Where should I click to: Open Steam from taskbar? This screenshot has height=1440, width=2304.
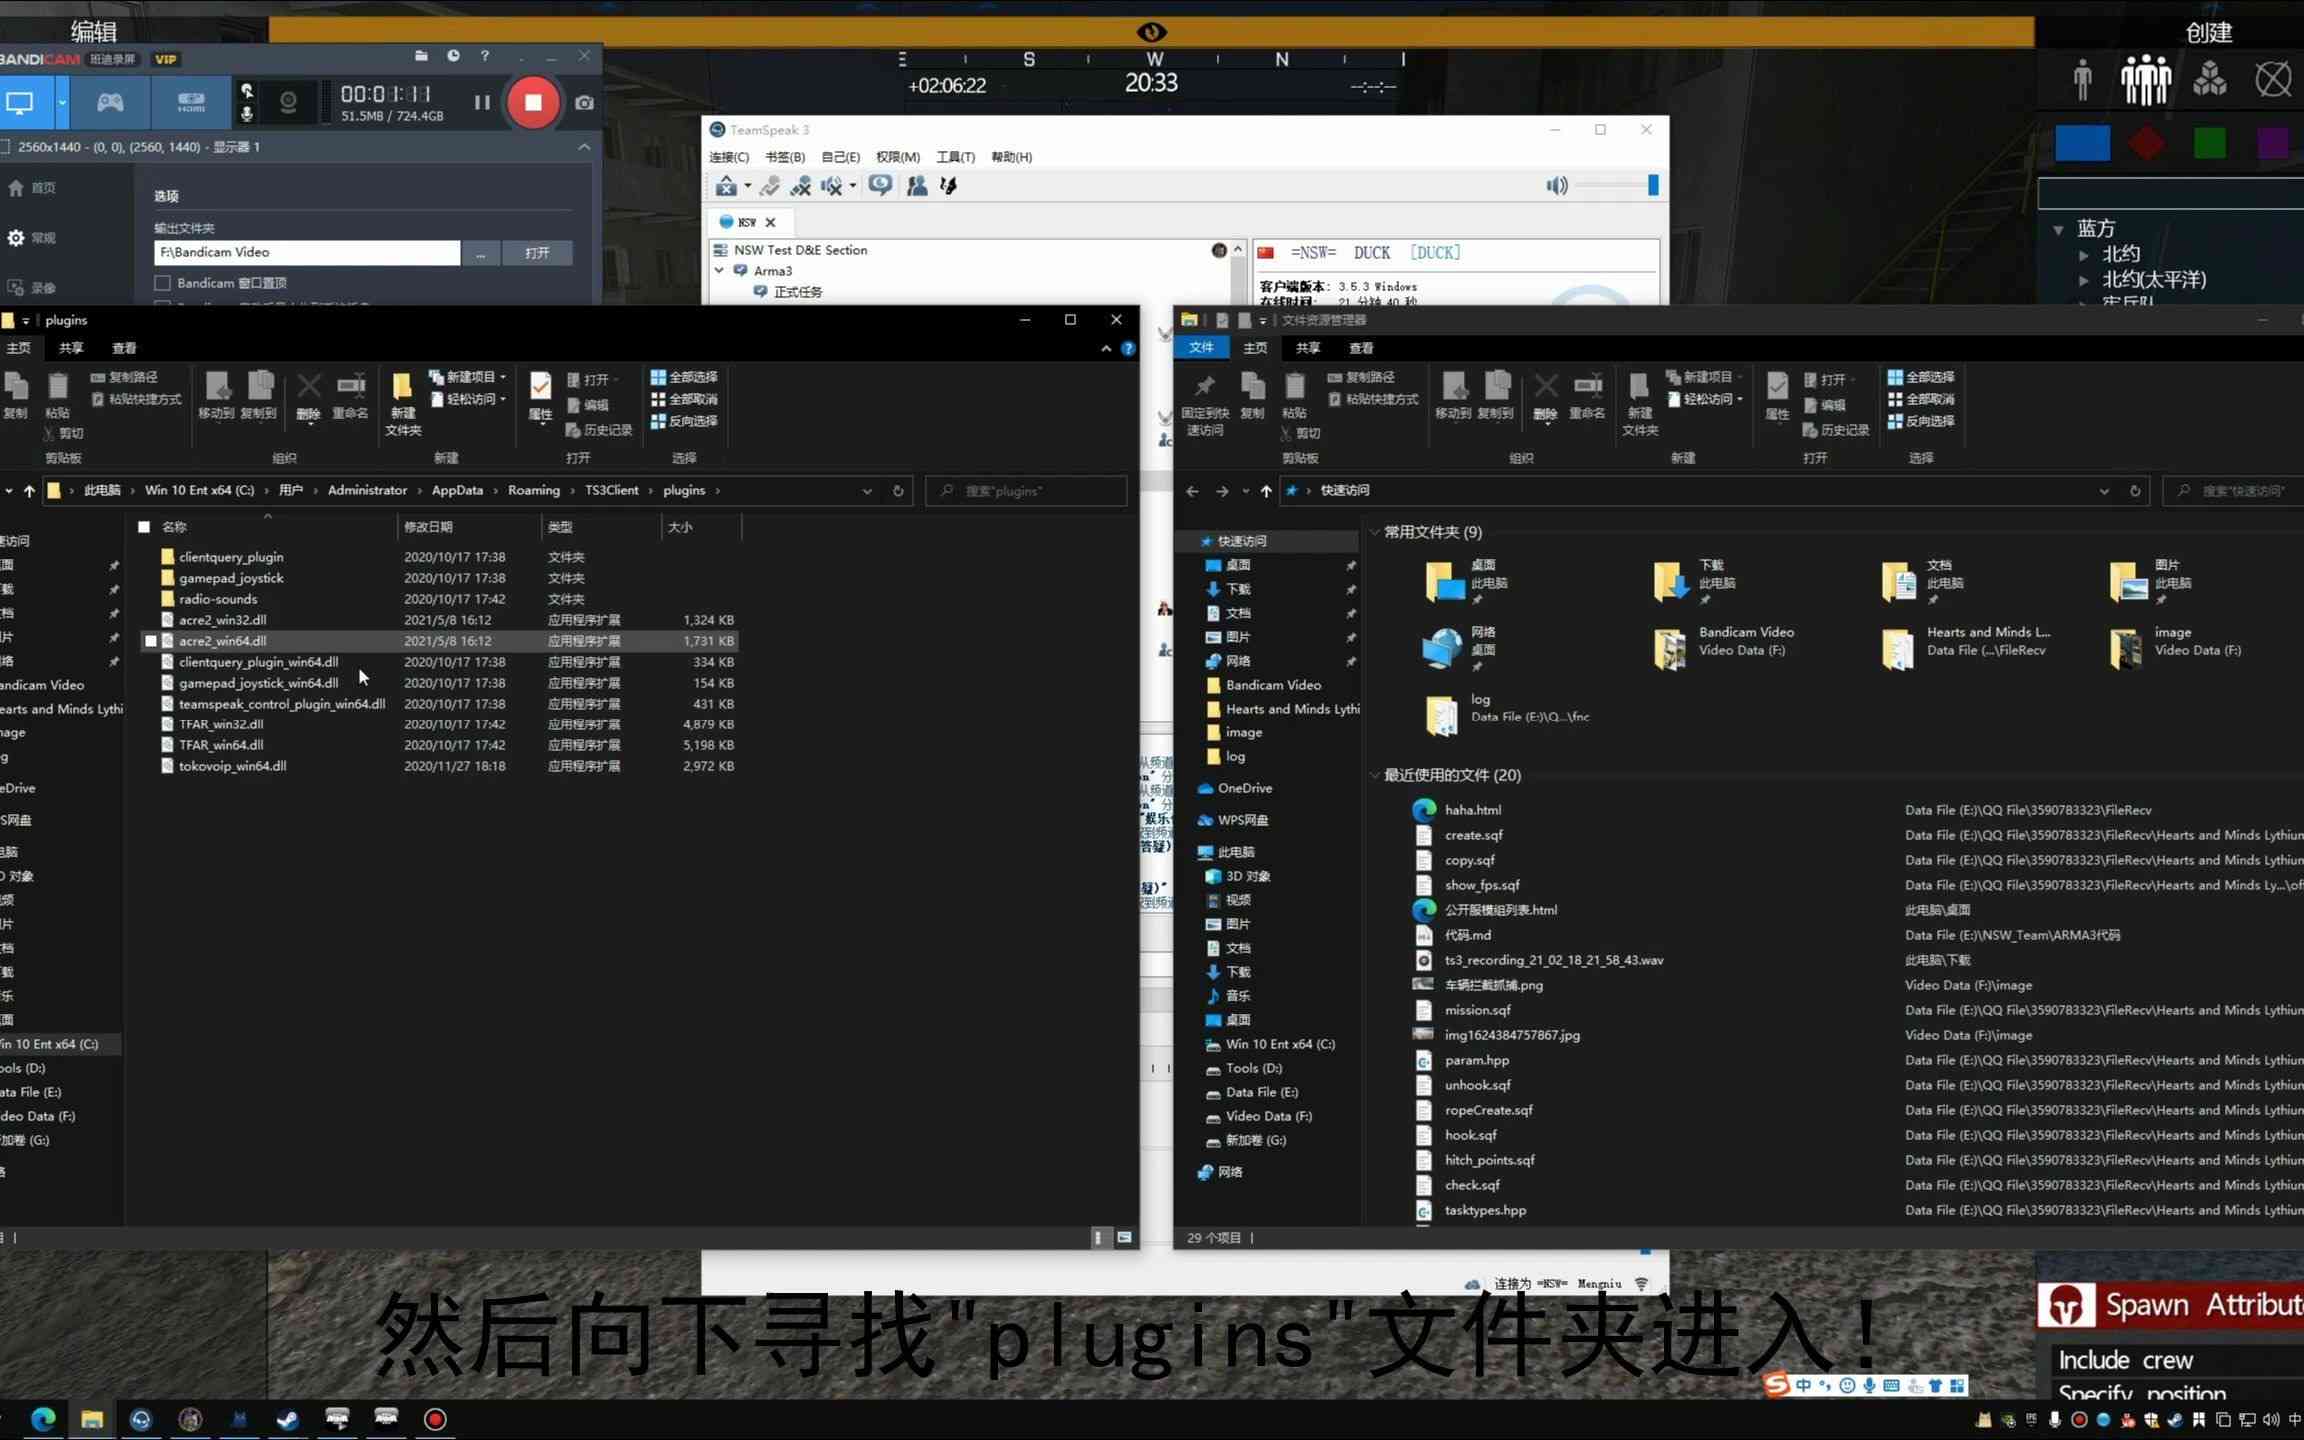click(287, 1419)
